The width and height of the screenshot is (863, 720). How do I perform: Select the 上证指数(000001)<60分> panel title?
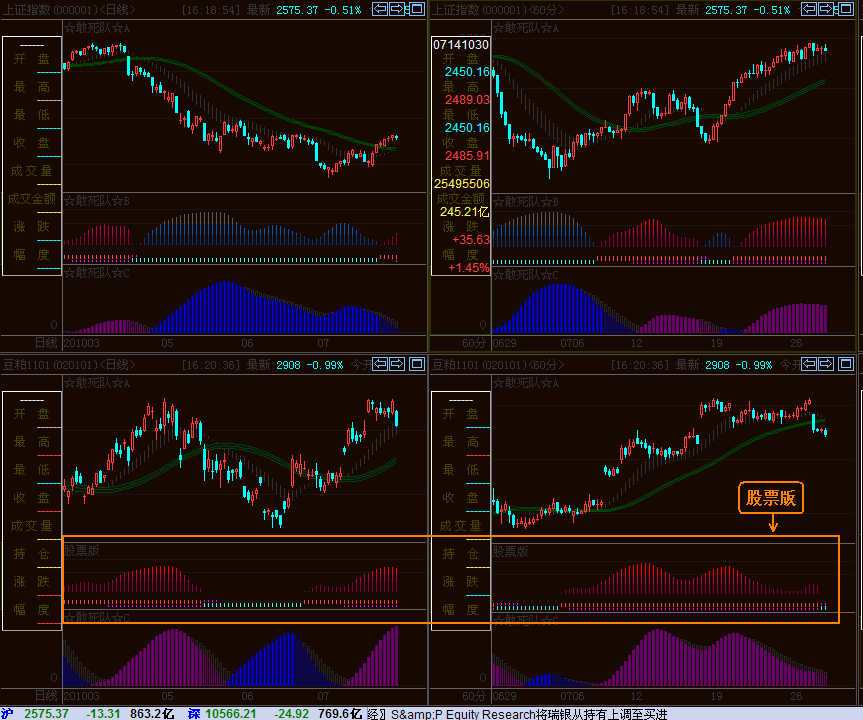[x=498, y=10]
